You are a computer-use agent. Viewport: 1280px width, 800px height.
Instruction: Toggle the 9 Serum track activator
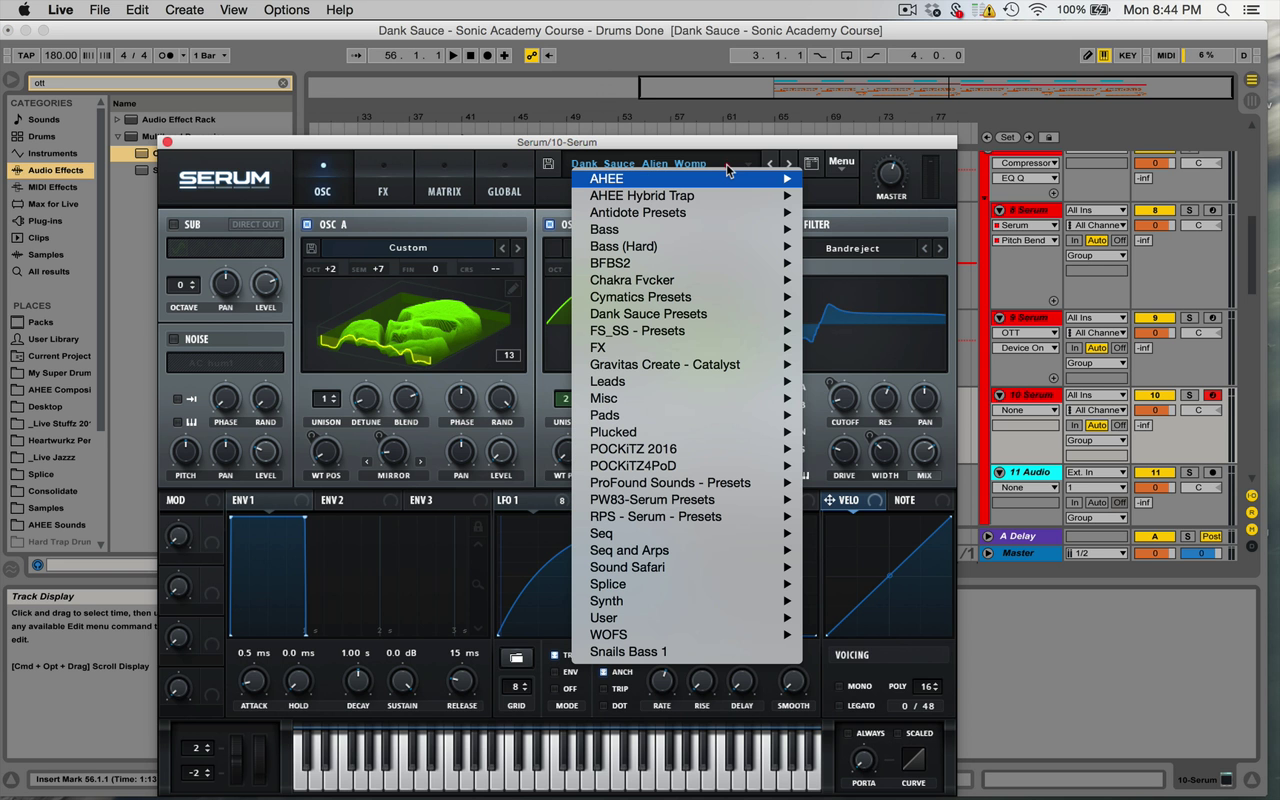(x=1154, y=318)
